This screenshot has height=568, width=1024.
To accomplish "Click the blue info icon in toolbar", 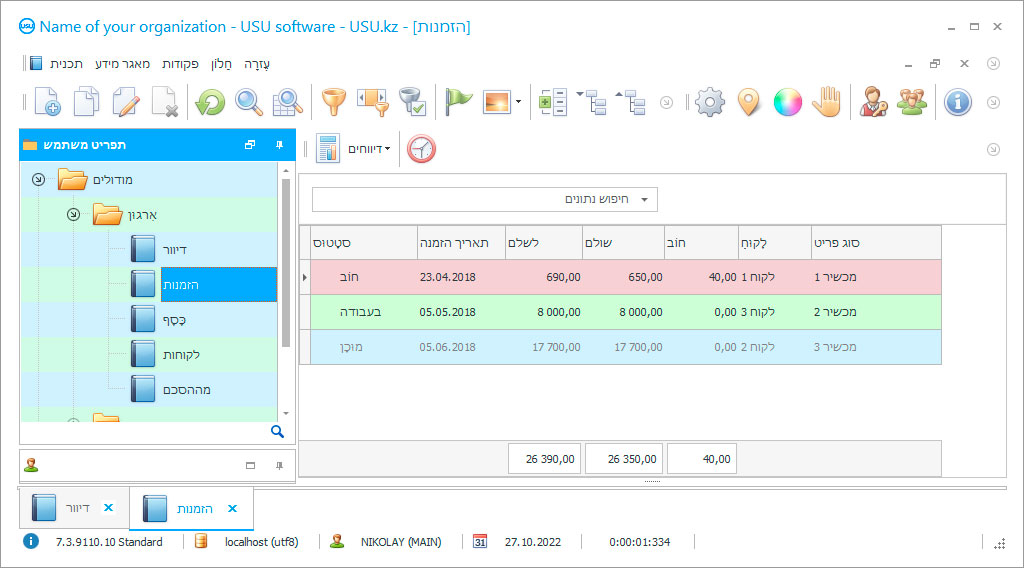I will coord(958,102).
